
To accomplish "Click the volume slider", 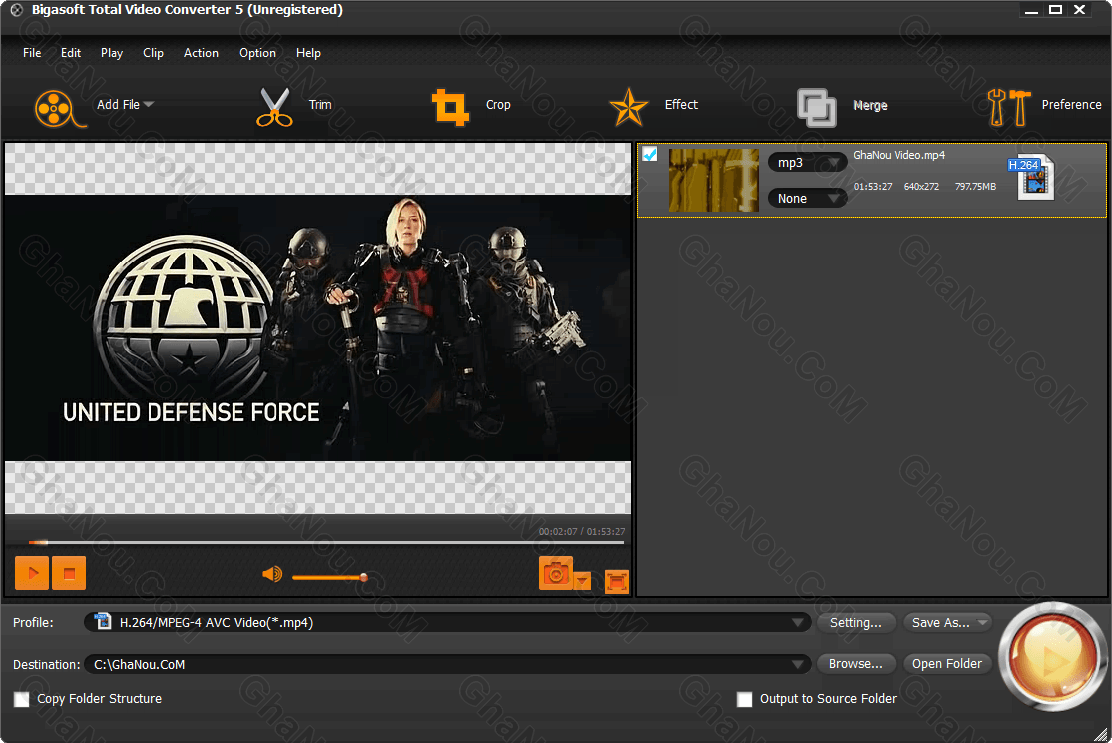I will tap(328, 577).
